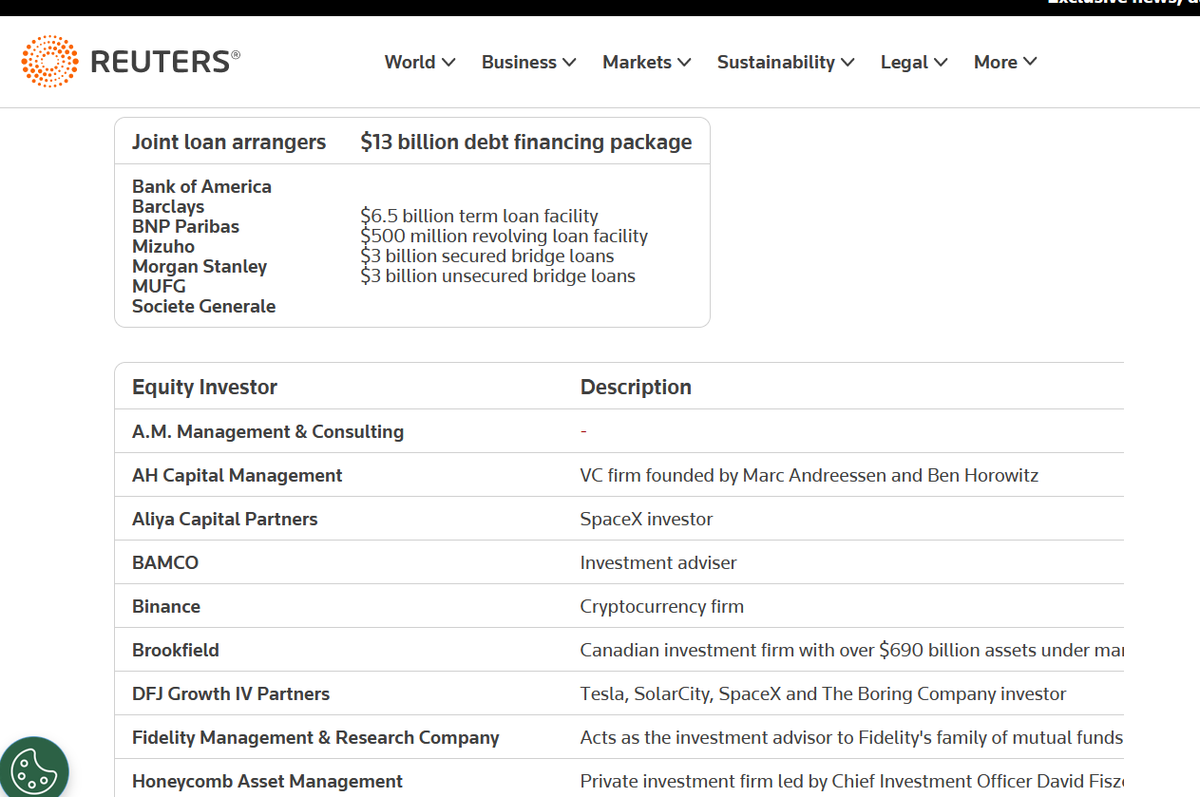Screen dimensions: 1200x797
Task: Click the Reuters logo
Action: pos(131,62)
